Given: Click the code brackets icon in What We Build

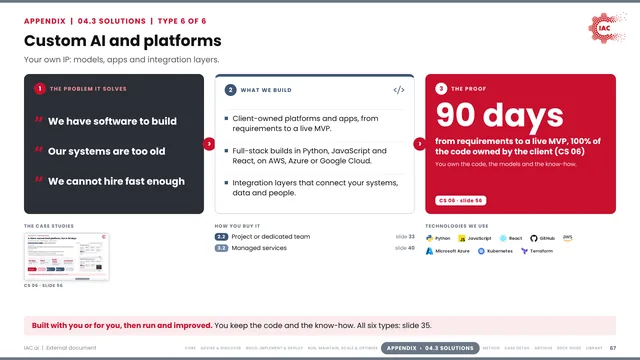Looking at the screenshot, I should [x=399, y=90].
